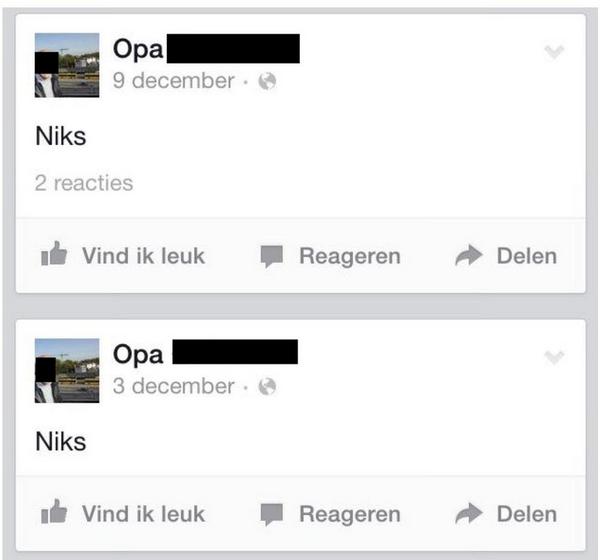Click share arrow icon on 9 december post
Screen dimensions: 600x560
click(469, 255)
